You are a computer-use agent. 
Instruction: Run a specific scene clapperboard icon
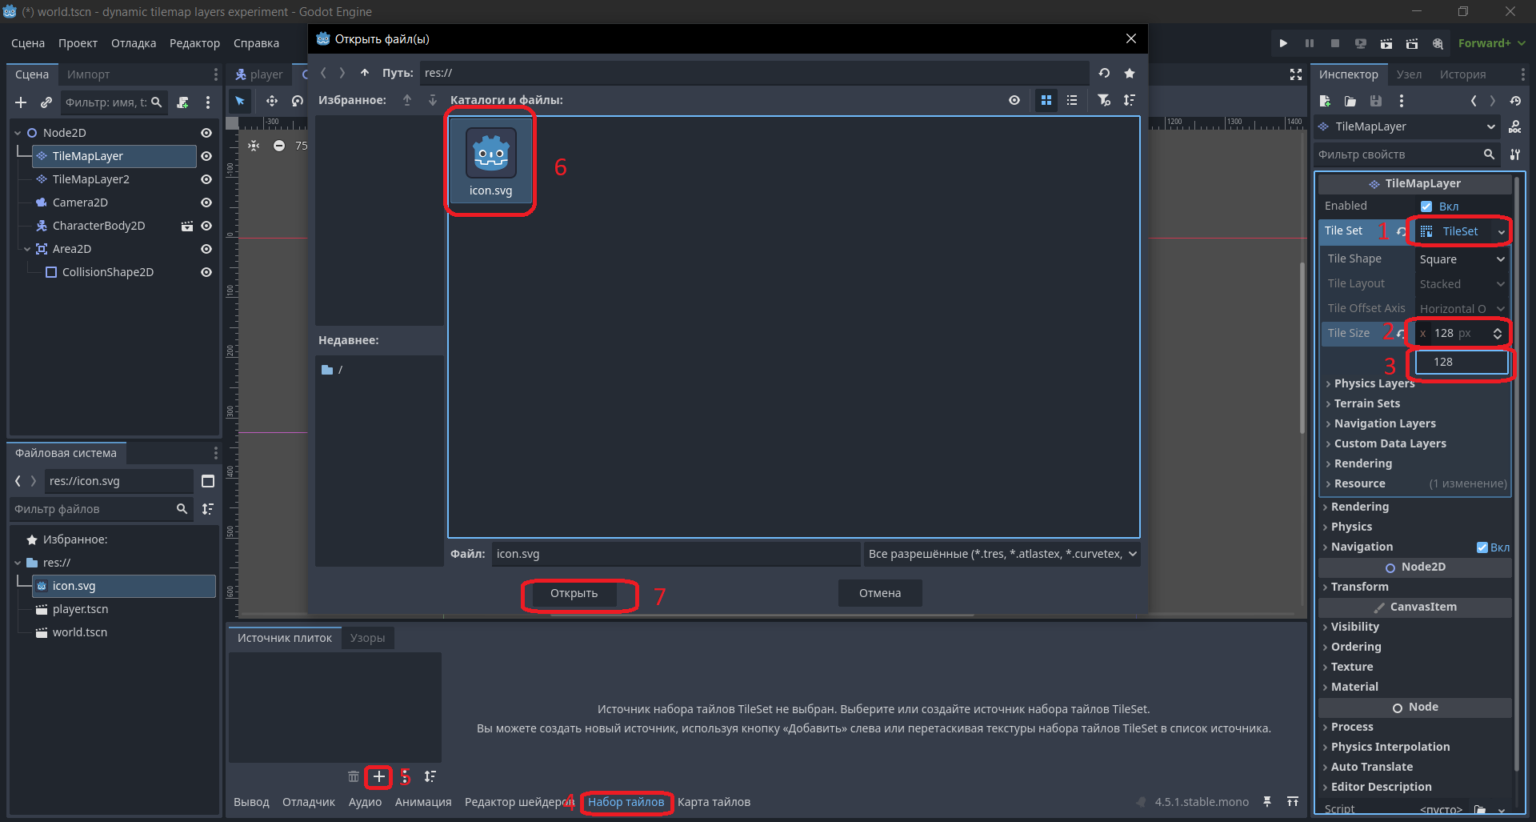click(x=1412, y=44)
